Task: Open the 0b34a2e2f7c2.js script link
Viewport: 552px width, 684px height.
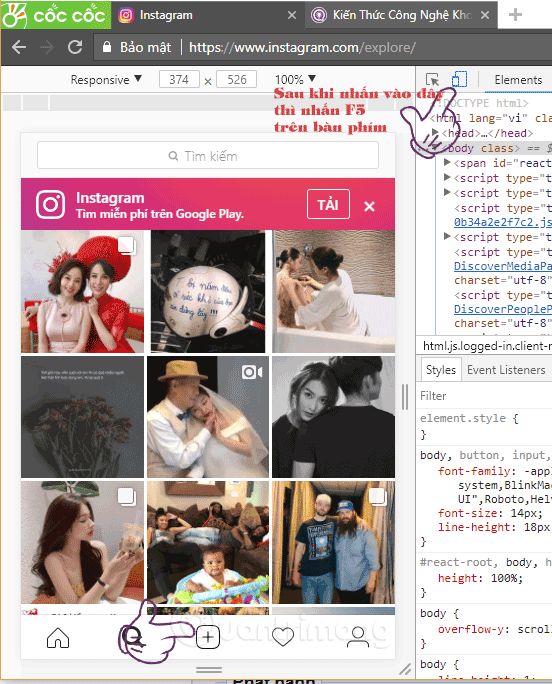Action: tap(502, 222)
